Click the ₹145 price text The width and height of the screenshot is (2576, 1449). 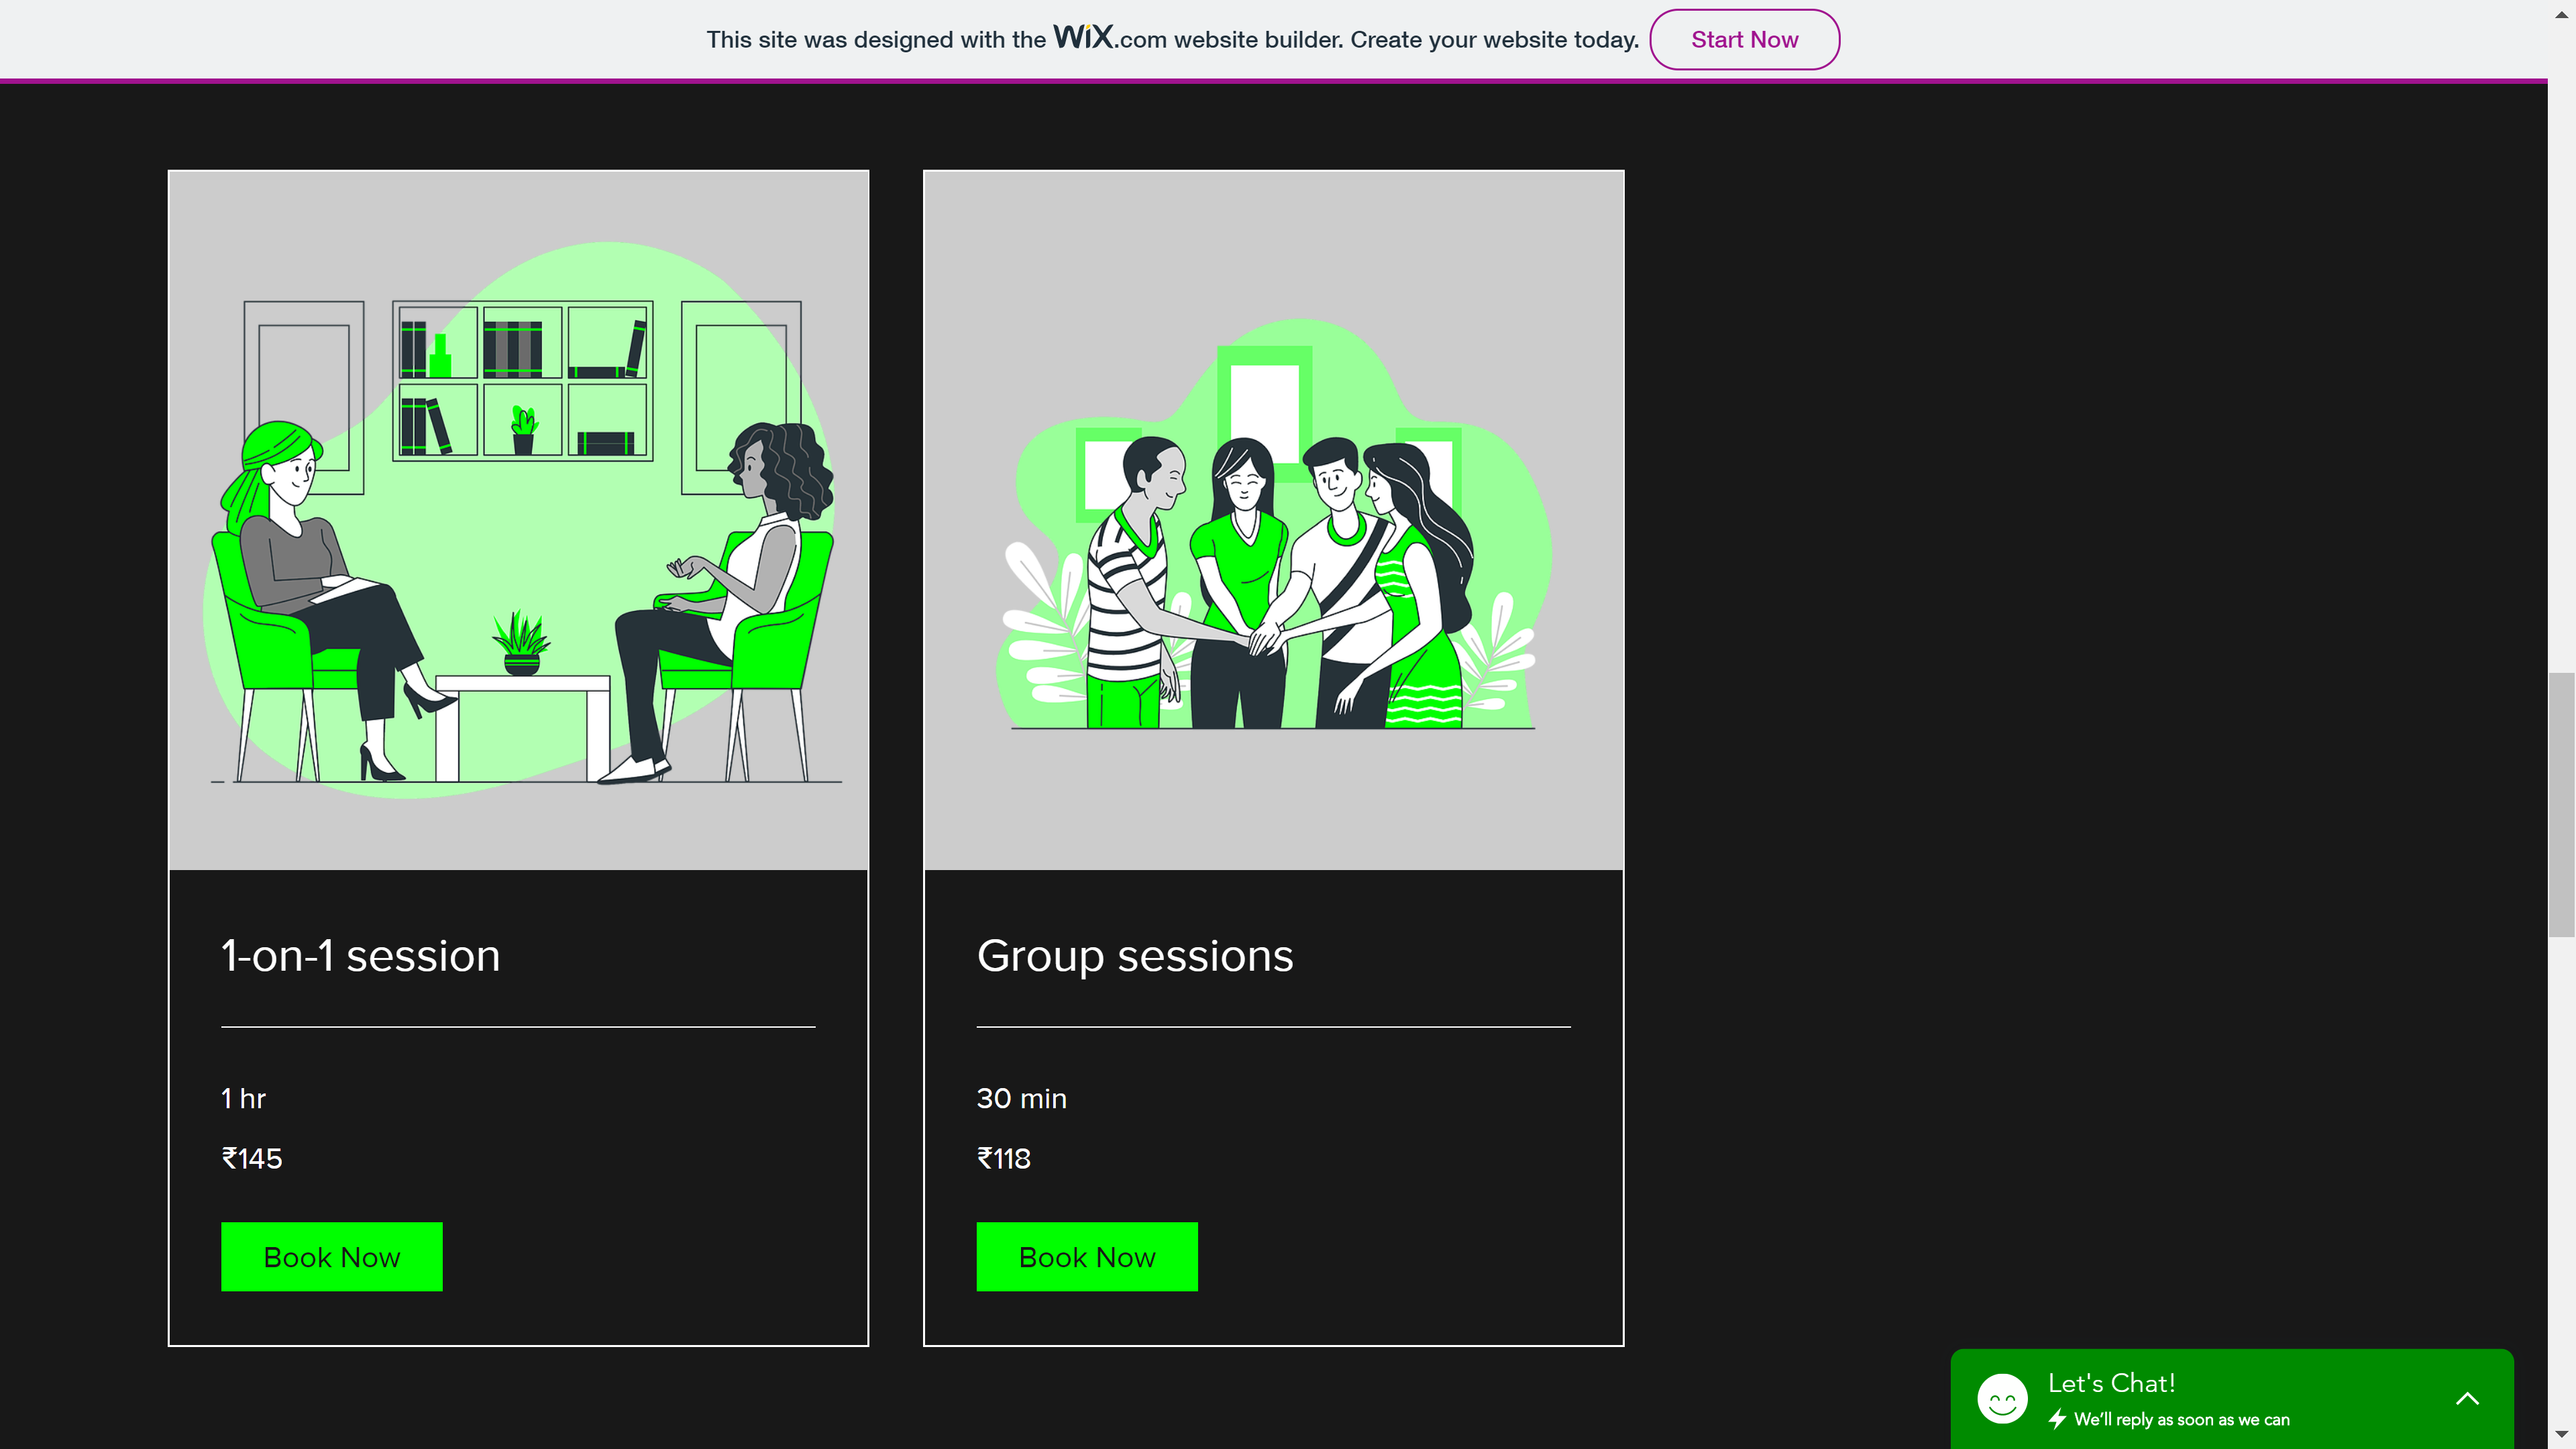click(x=252, y=1158)
